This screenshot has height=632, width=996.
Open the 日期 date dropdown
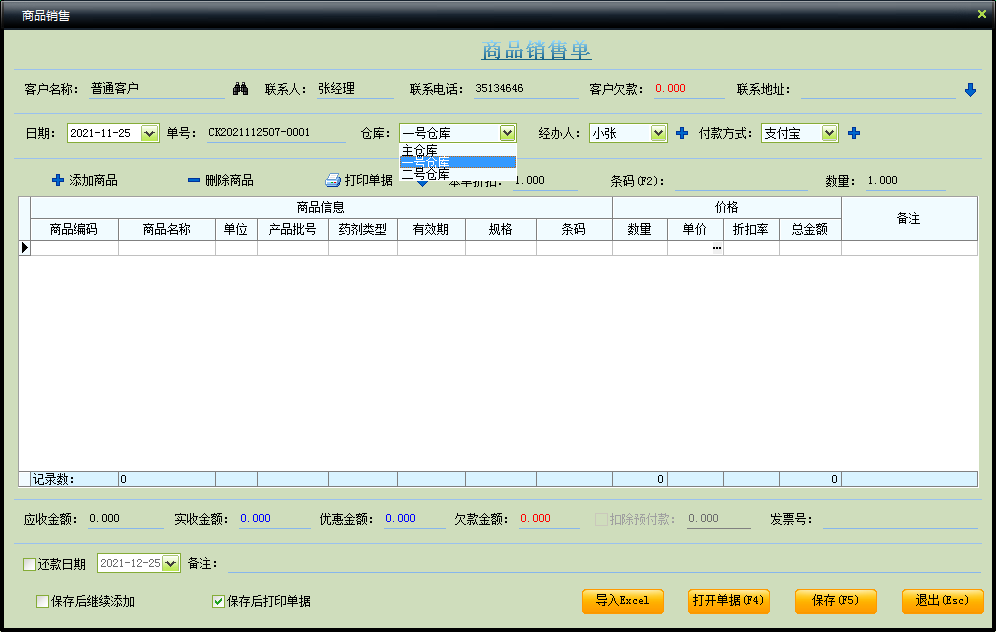pos(149,133)
